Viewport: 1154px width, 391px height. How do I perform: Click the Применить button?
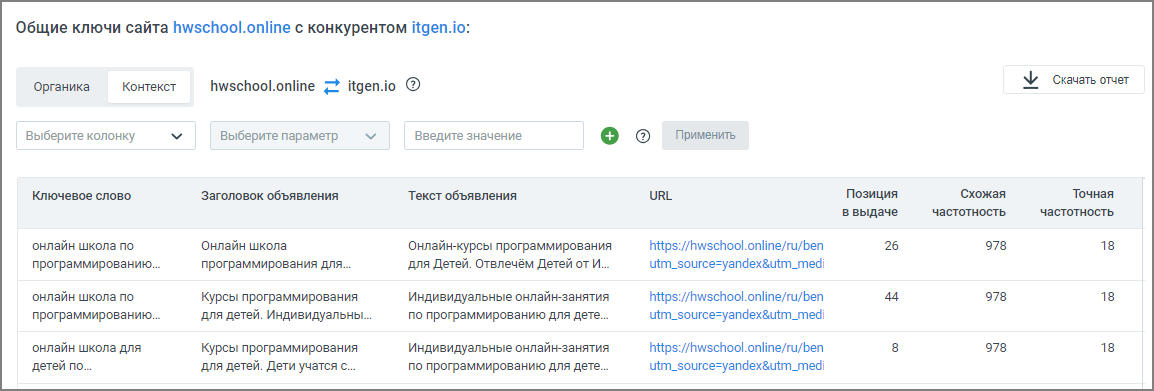click(705, 135)
